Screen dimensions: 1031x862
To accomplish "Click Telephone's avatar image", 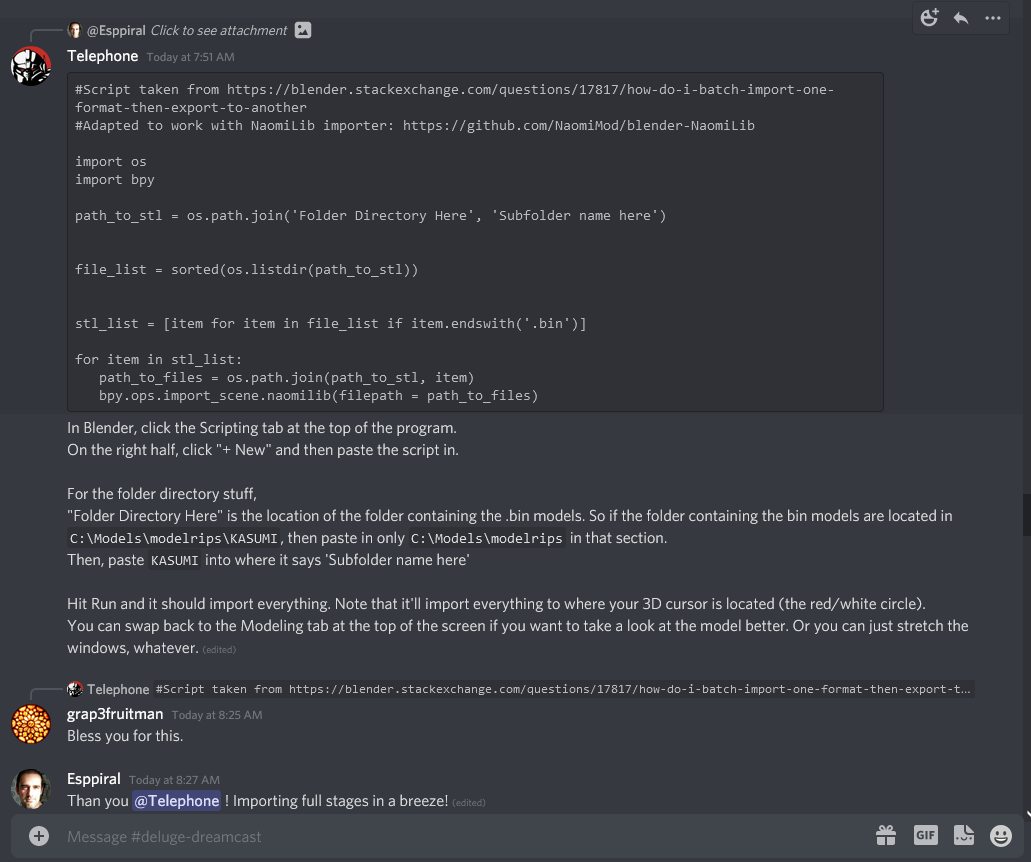I will tap(31, 66).
